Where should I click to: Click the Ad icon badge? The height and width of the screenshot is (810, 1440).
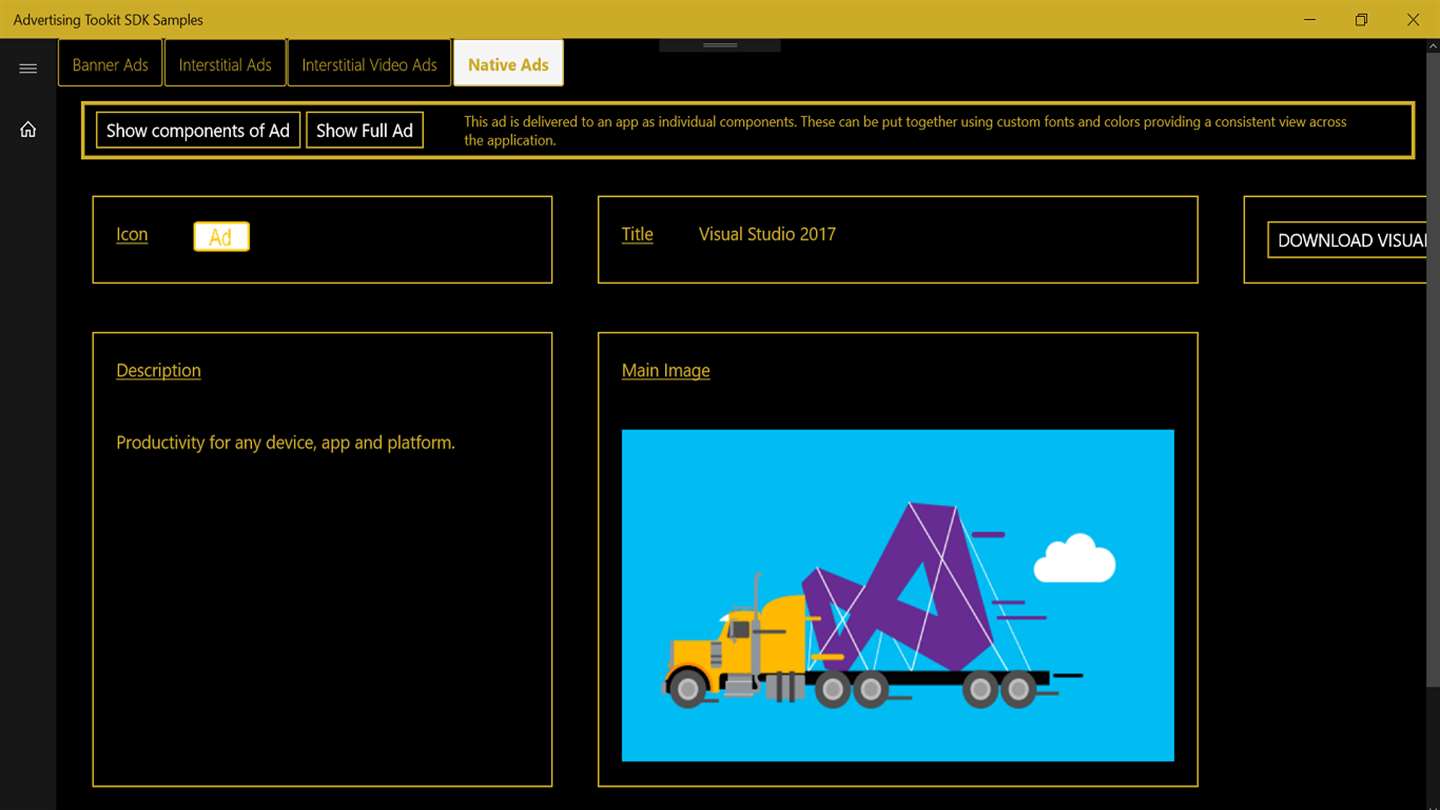click(221, 237)
